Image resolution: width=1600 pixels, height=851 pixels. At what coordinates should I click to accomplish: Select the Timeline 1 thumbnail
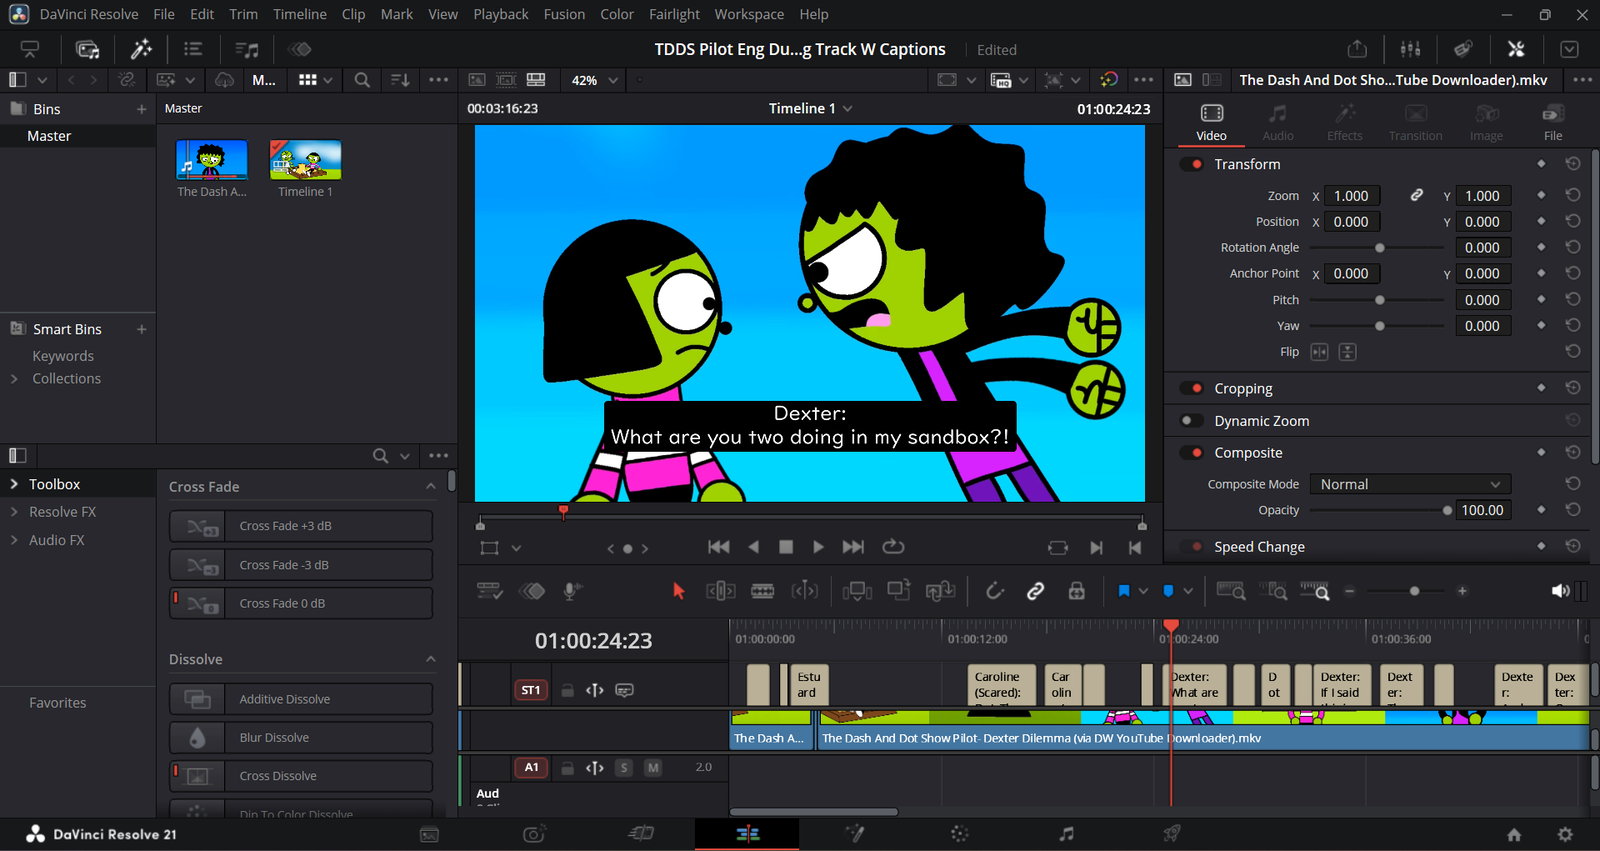[x=305, y=160]
